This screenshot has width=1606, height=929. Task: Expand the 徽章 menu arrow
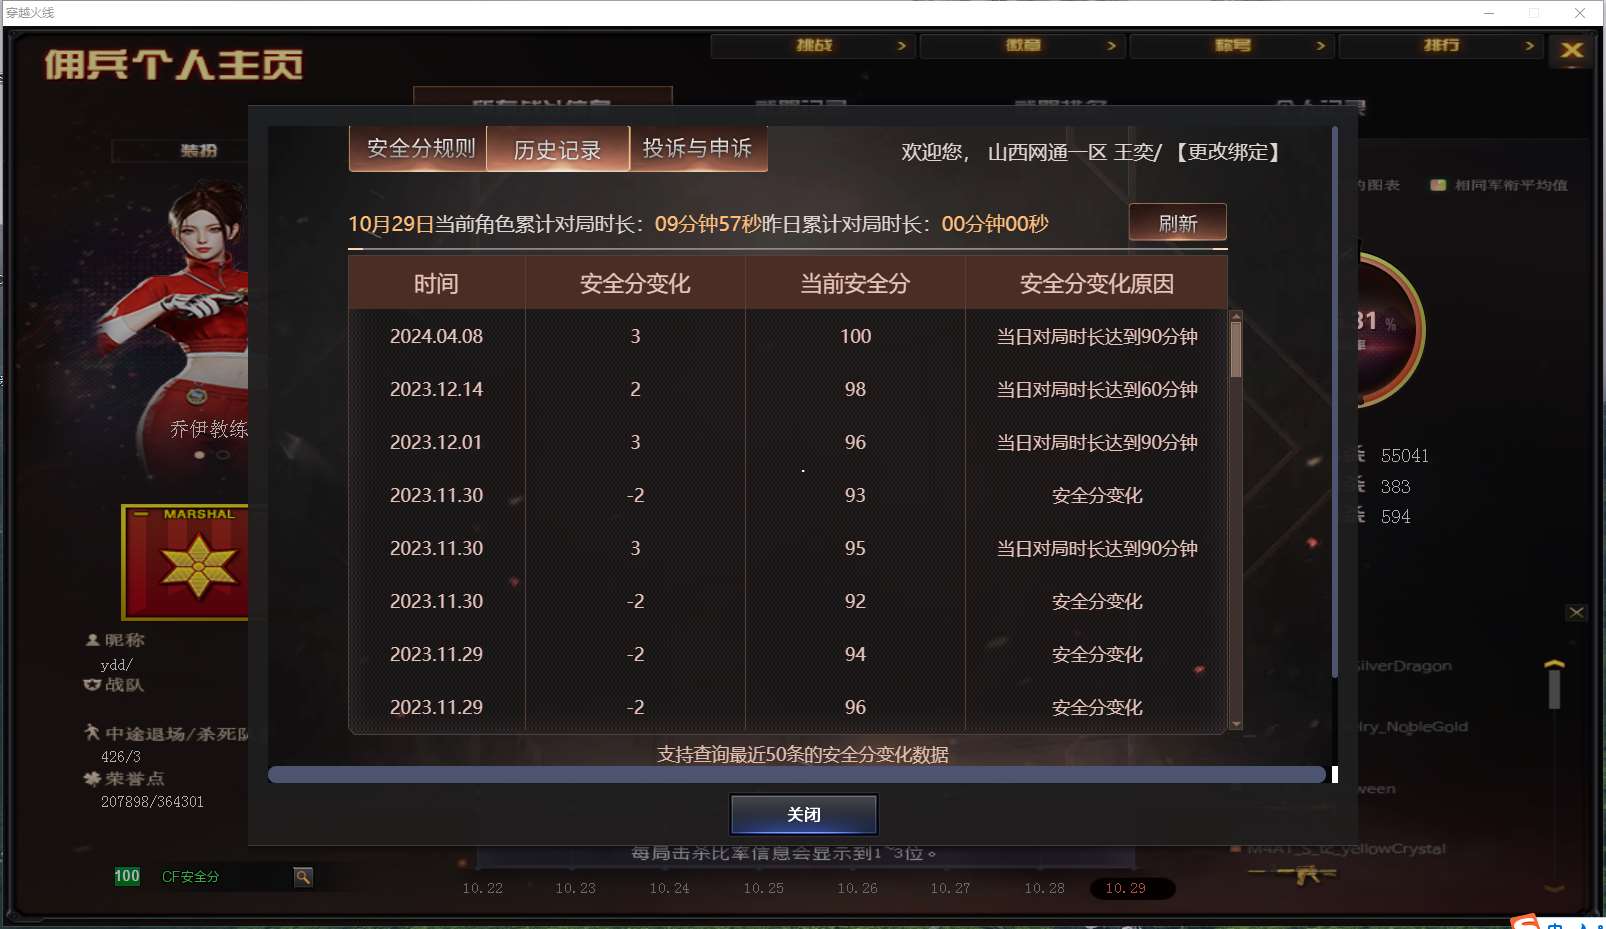[x=1111, y=46]
